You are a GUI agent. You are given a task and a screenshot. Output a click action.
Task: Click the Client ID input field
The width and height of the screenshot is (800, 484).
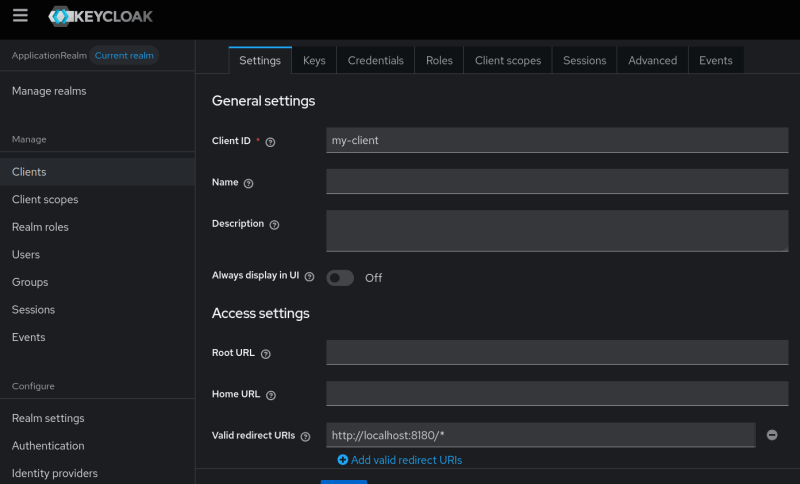(557, 140)
